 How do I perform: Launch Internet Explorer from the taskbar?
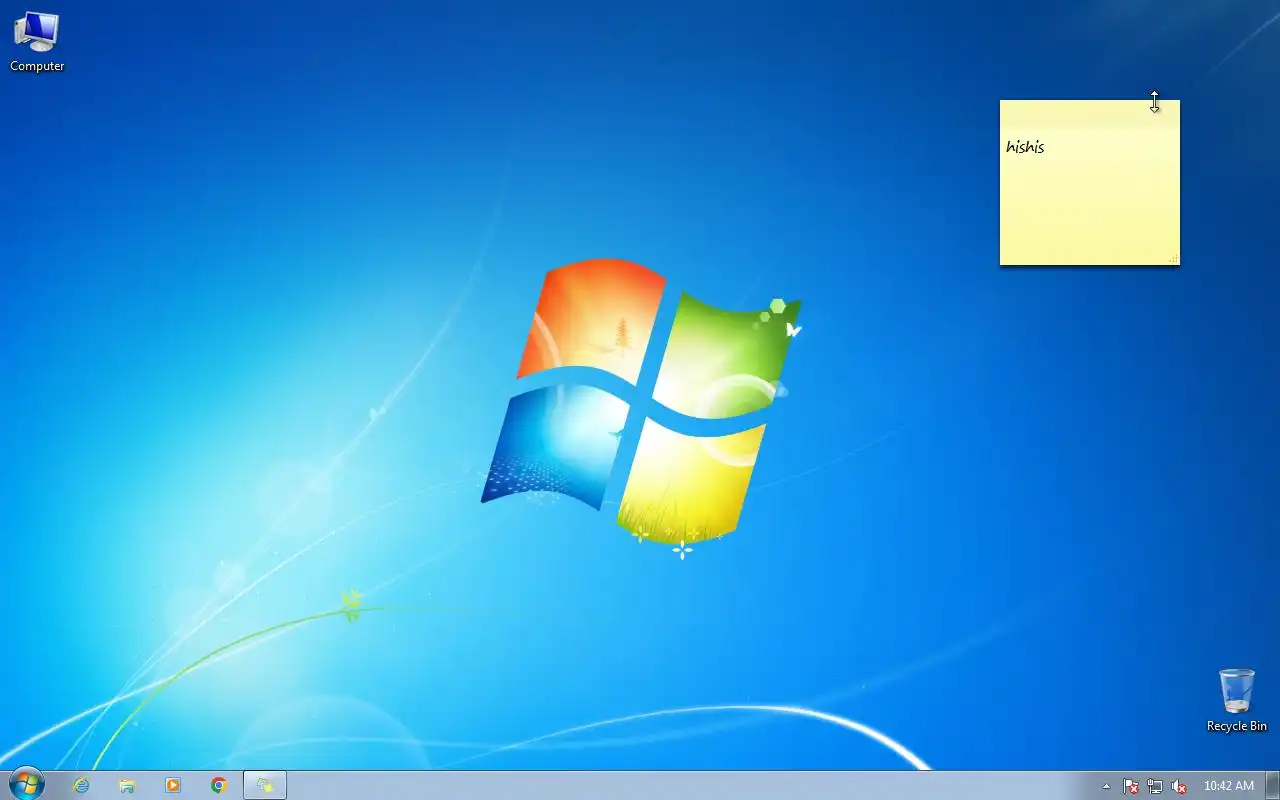click(81, 785)
